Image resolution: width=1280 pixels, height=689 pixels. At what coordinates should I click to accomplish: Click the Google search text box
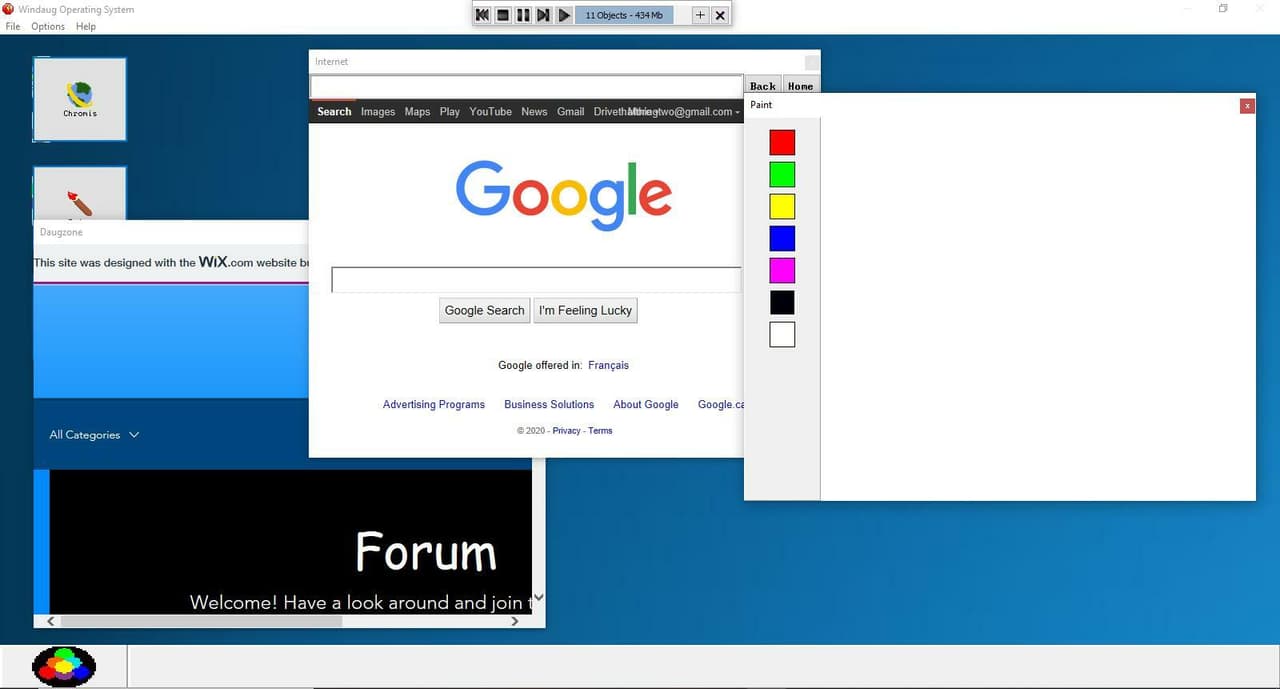point(536,280)
